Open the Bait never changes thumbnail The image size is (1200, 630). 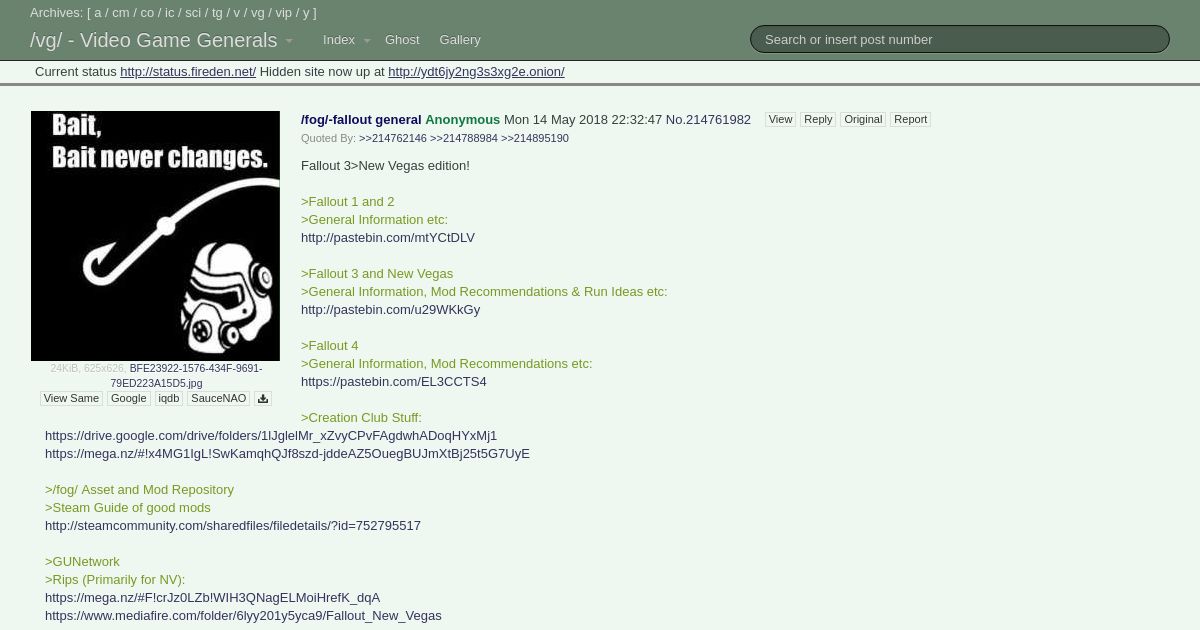(155, 236)
